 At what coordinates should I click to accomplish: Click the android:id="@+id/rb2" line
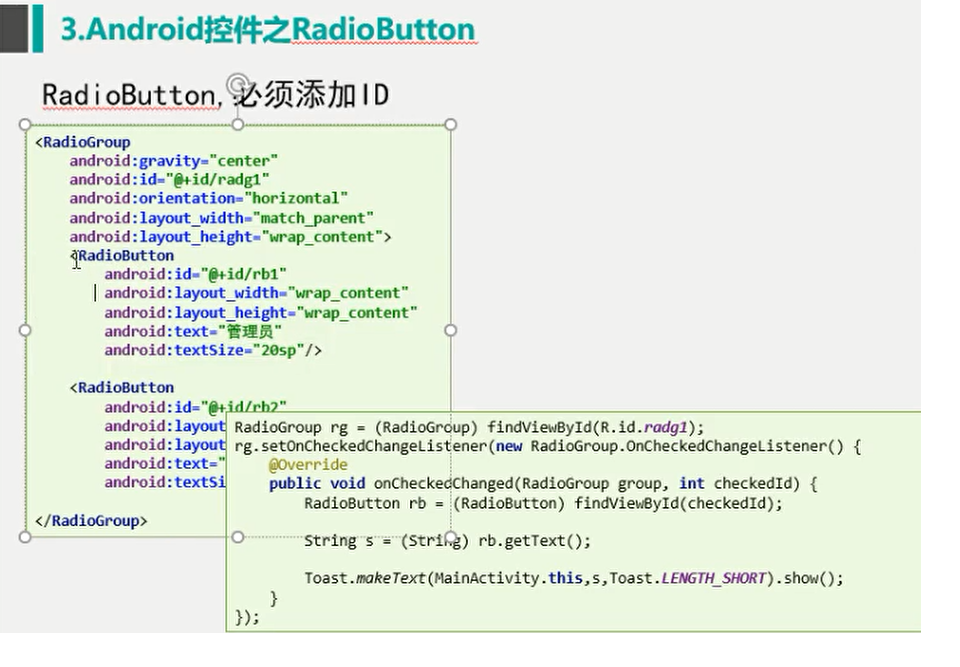[x=195, y=406]
